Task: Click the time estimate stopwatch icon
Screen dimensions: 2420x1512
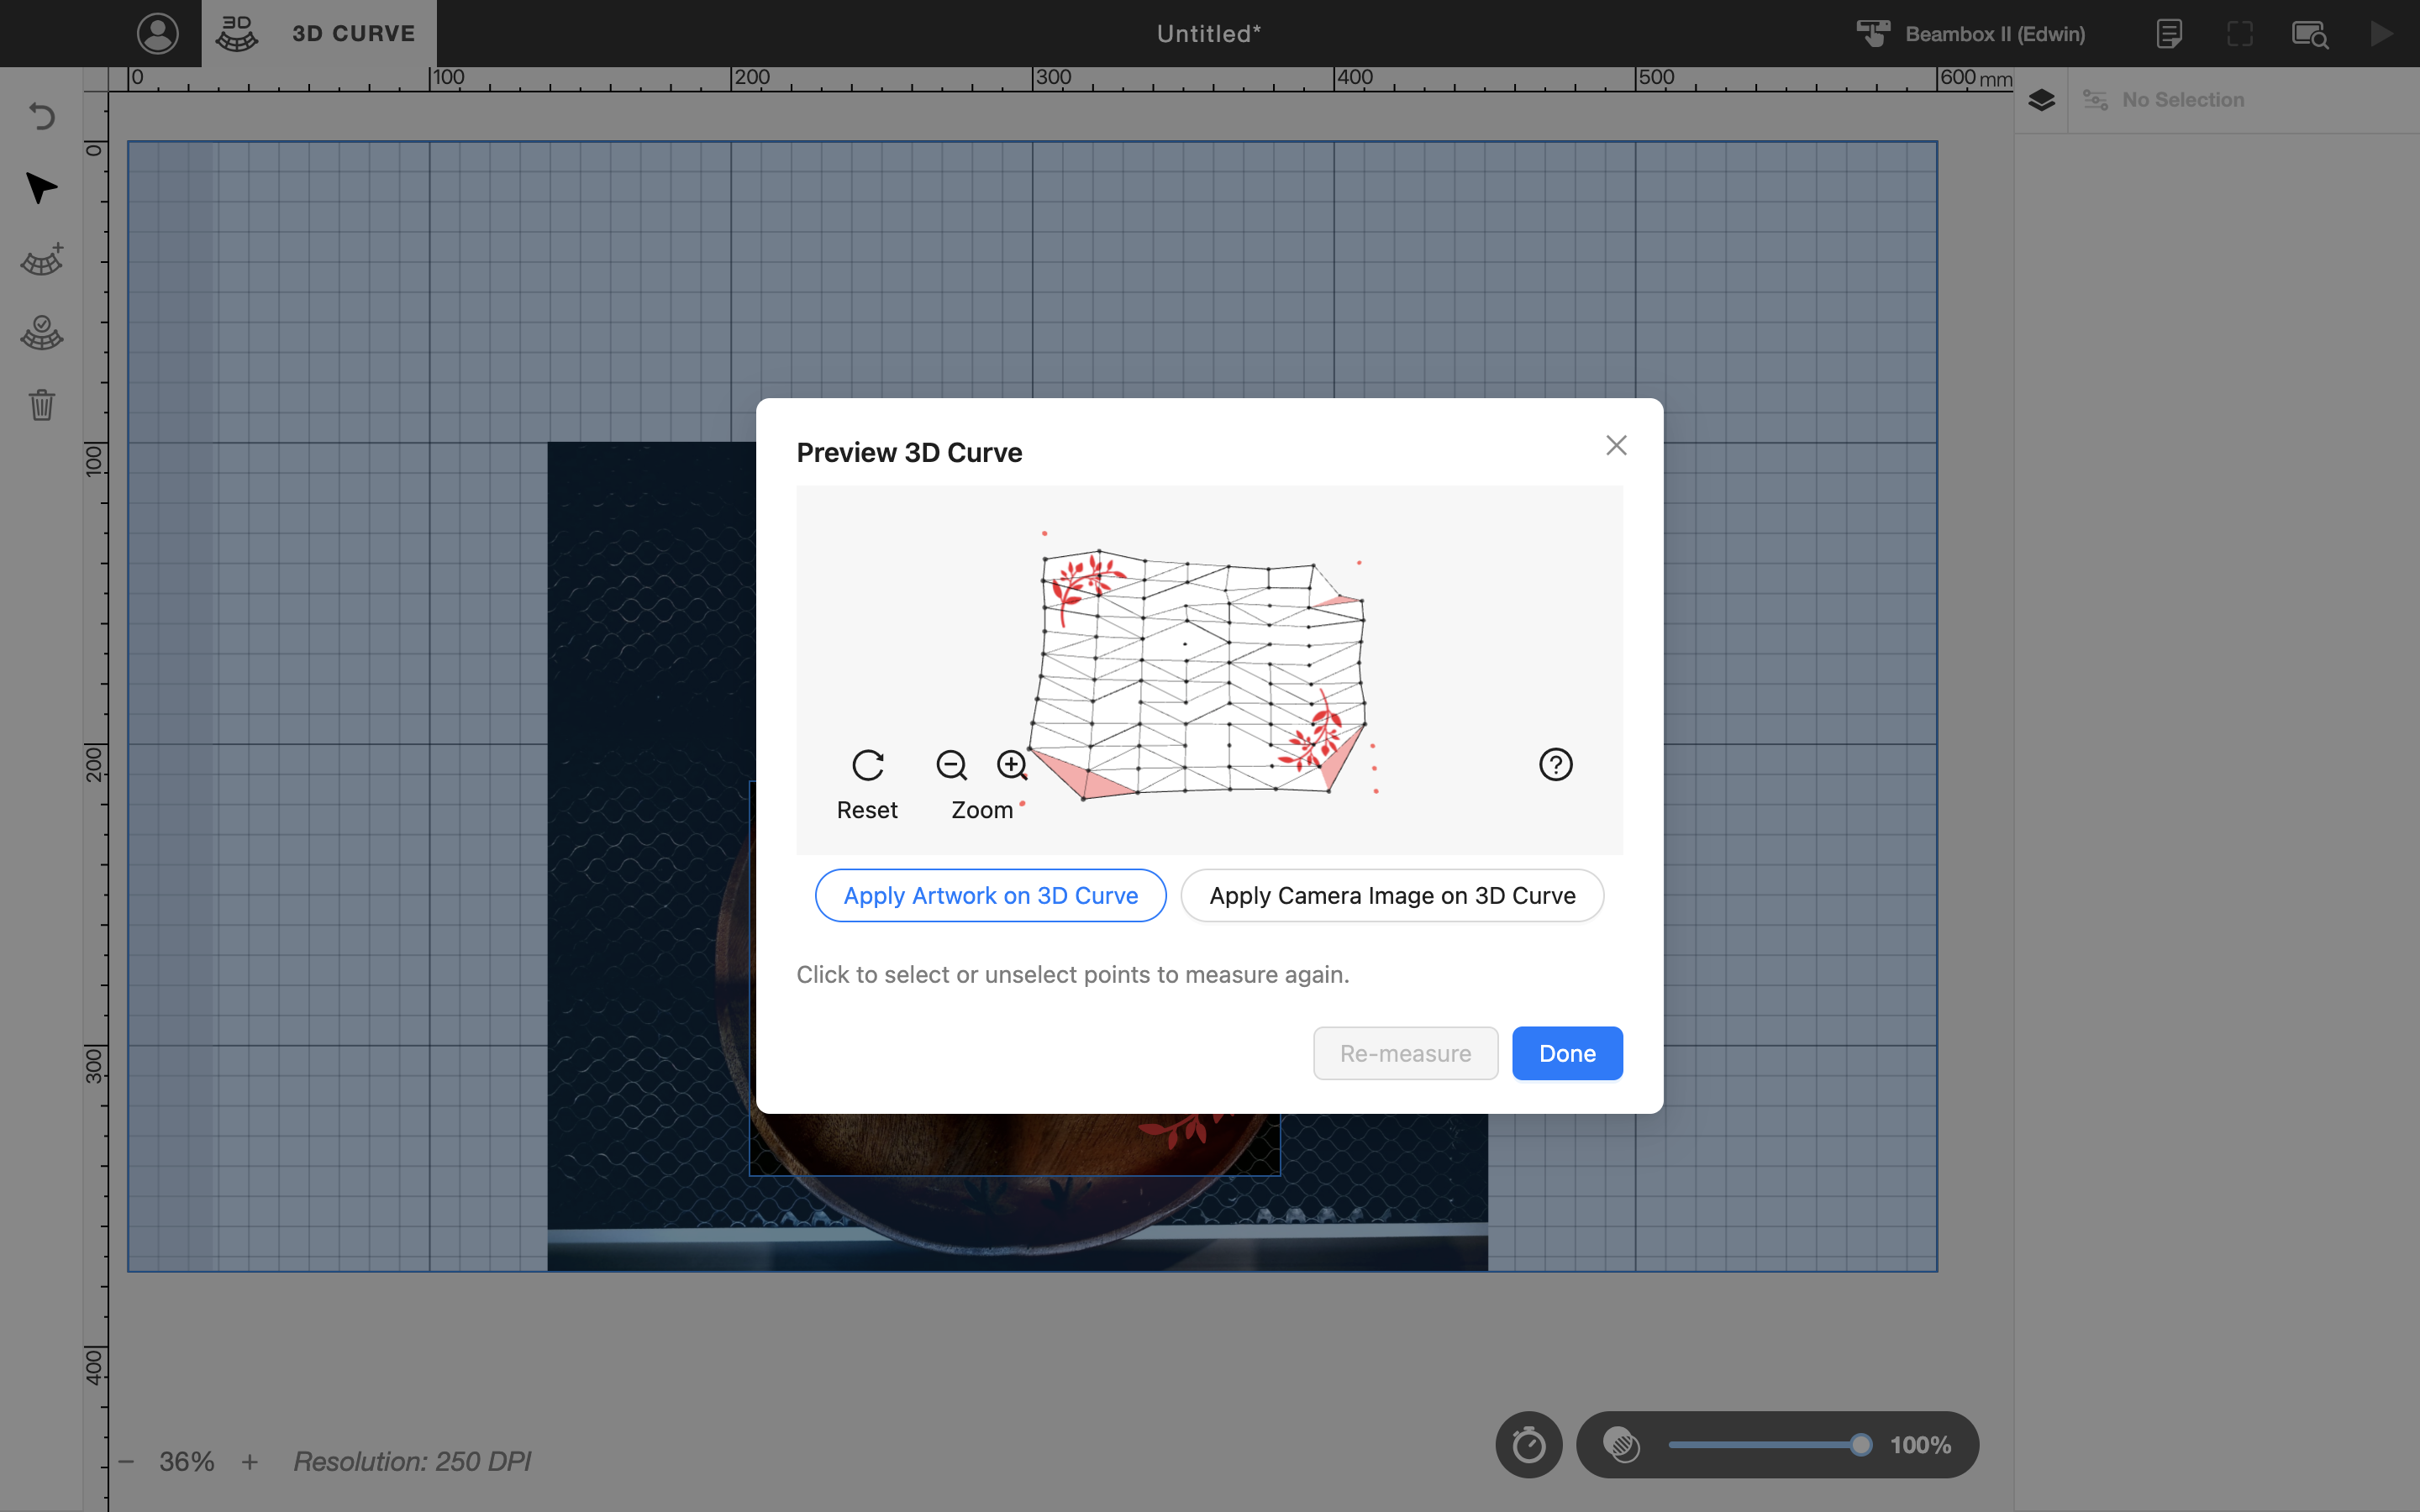Action: click(1529, 1444)
